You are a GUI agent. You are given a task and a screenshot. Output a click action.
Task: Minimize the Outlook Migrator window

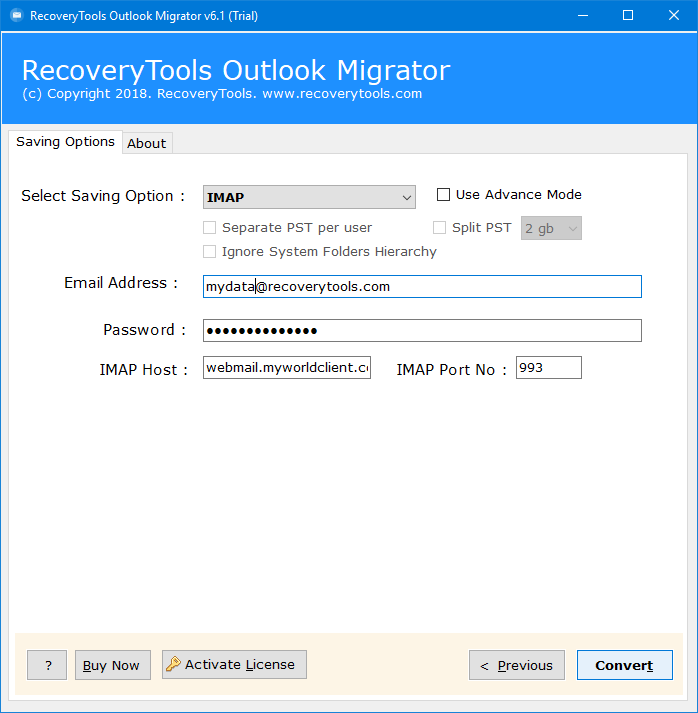click(583, 15)
